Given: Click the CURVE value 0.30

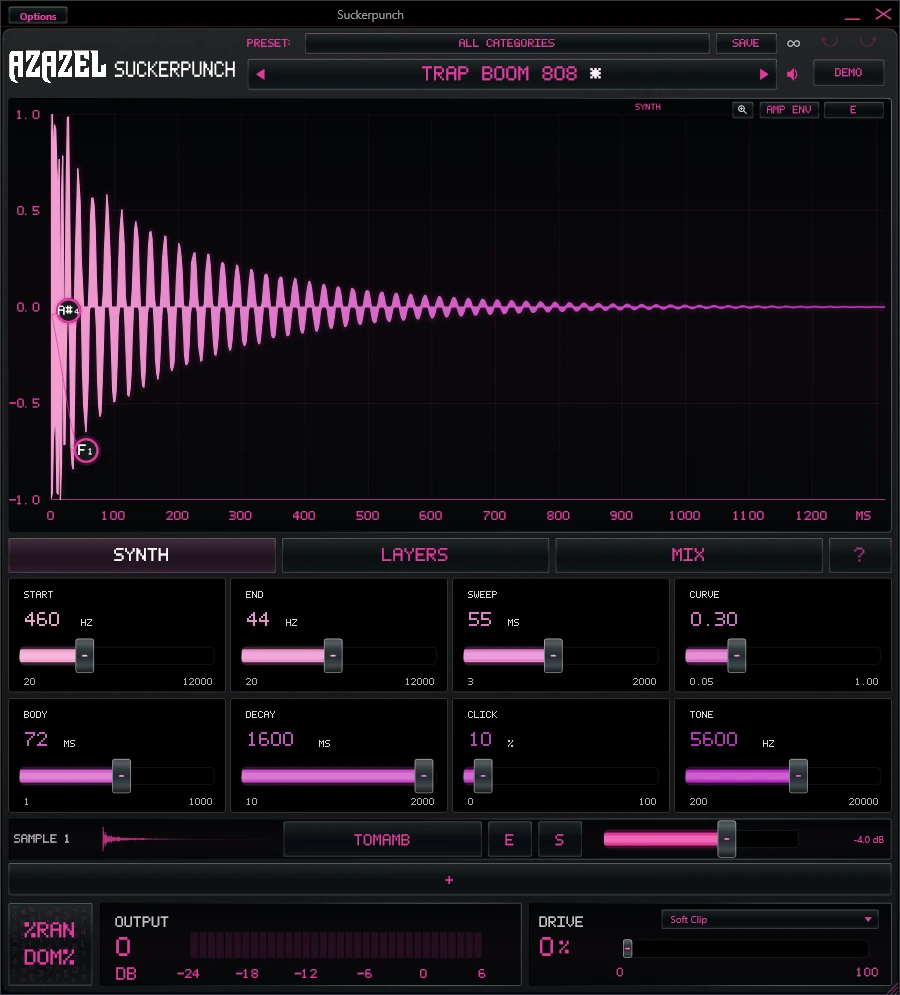Looking at the screenshot, I should point(713,619).
